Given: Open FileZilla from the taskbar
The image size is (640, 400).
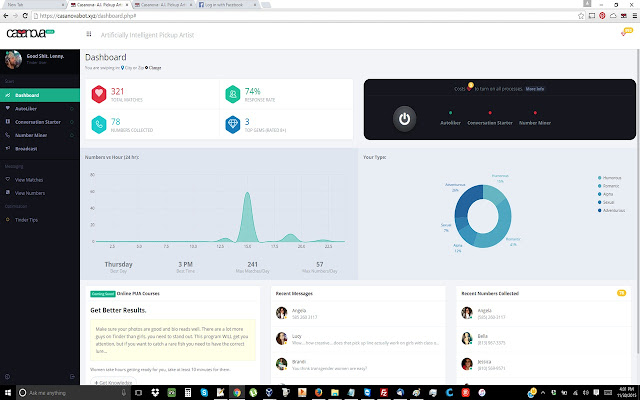Looking at the screenshot, I should (384, 393).
